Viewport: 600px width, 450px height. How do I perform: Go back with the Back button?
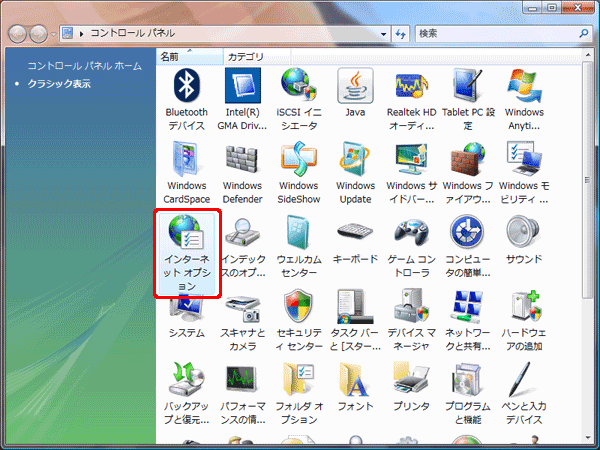[17, 34]
